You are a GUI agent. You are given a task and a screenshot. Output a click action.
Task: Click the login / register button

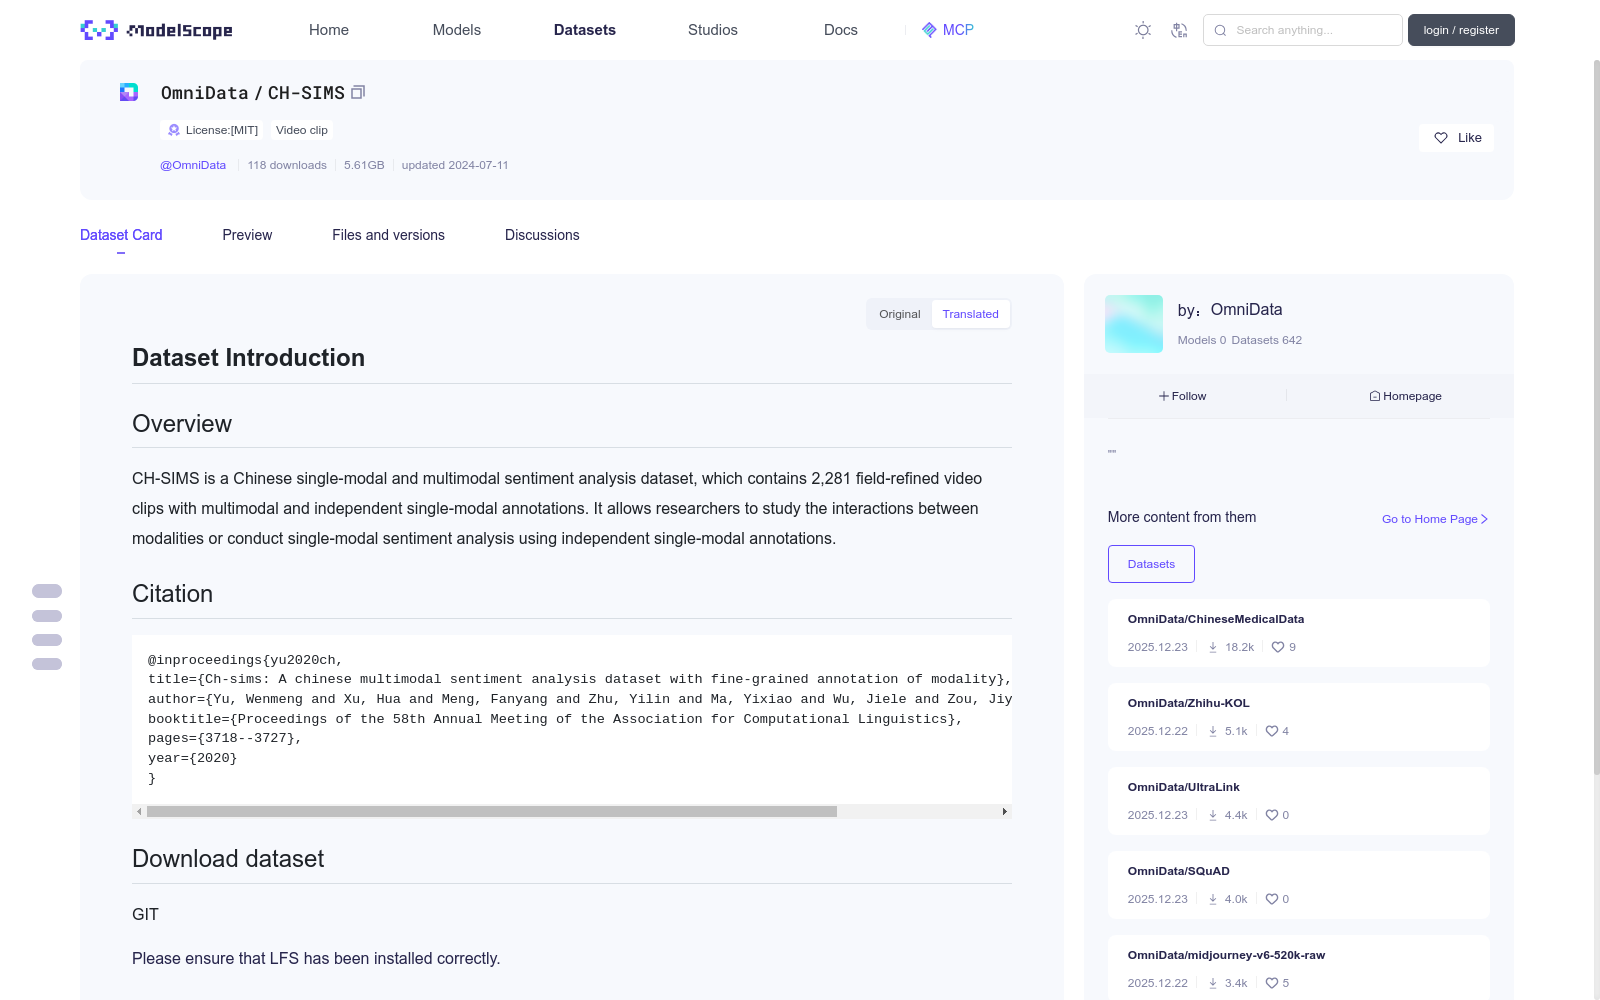pyautogui.click(x=1461, y=30)
